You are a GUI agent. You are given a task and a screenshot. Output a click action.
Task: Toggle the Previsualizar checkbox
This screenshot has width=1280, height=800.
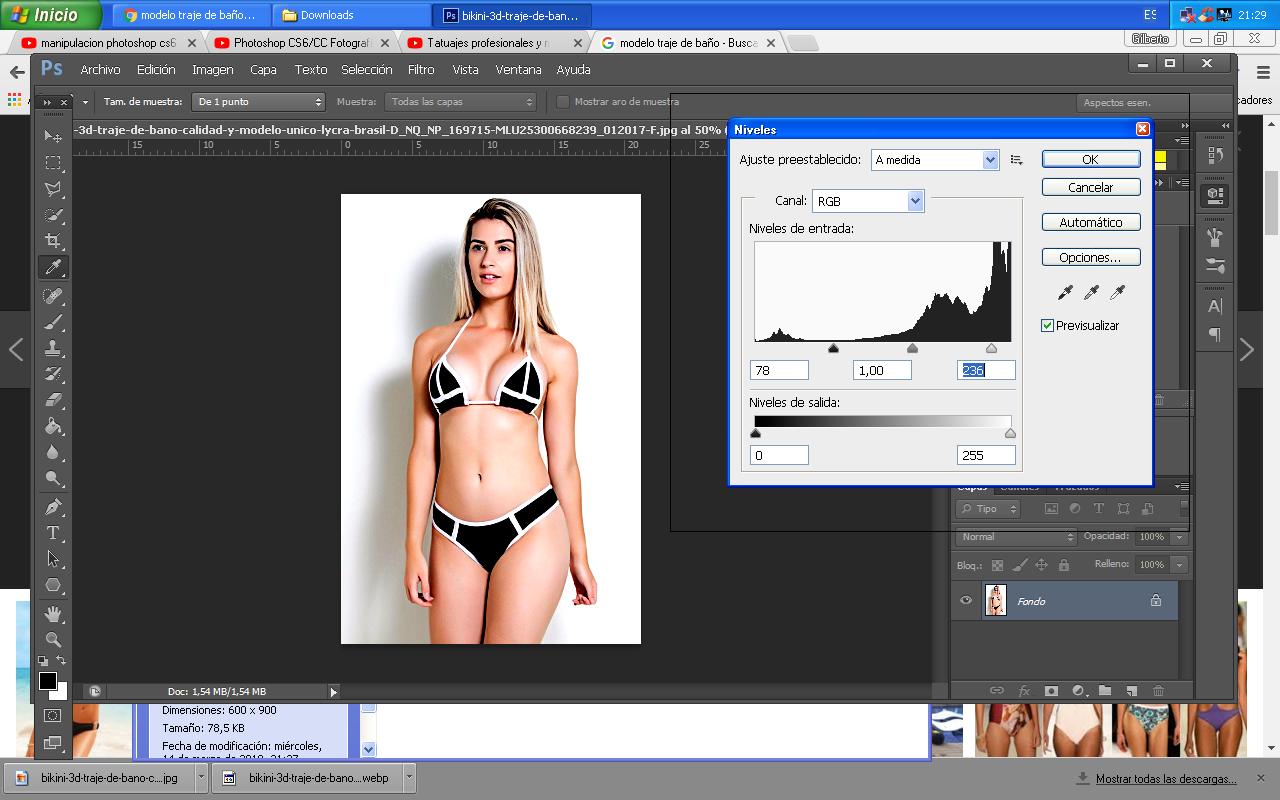point(1047,326)
